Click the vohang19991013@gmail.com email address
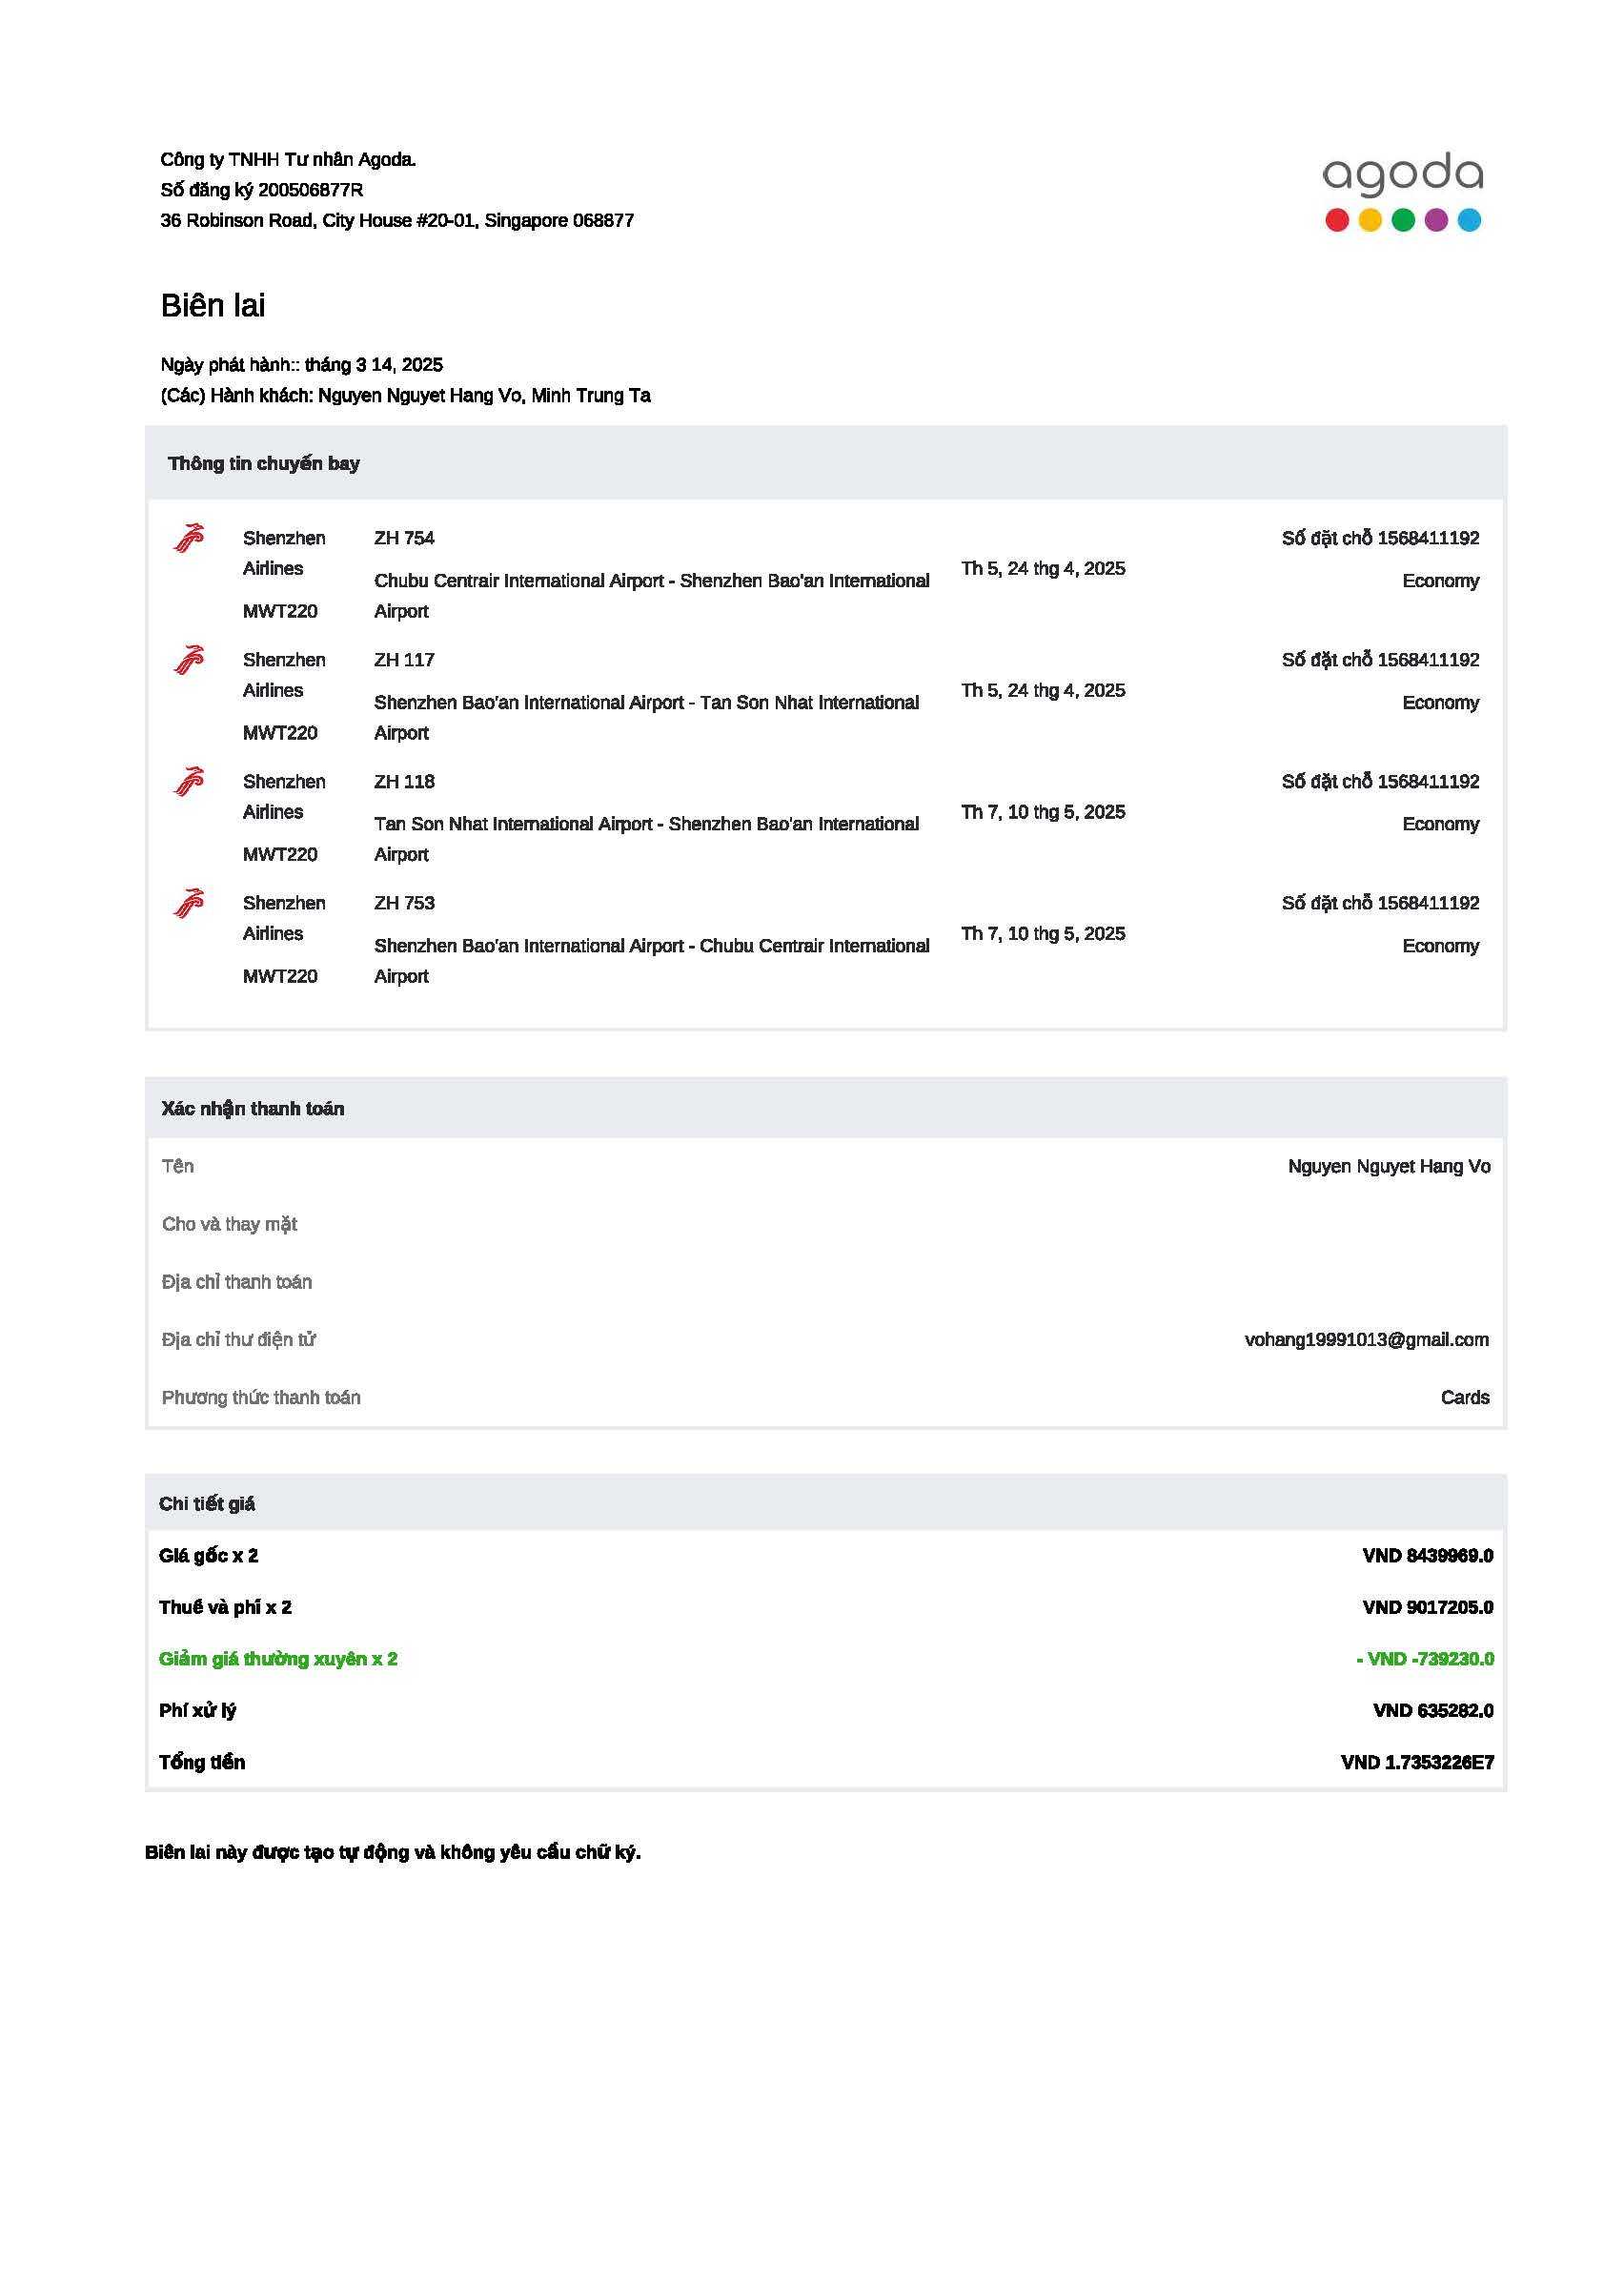 coord(1366,1340)
